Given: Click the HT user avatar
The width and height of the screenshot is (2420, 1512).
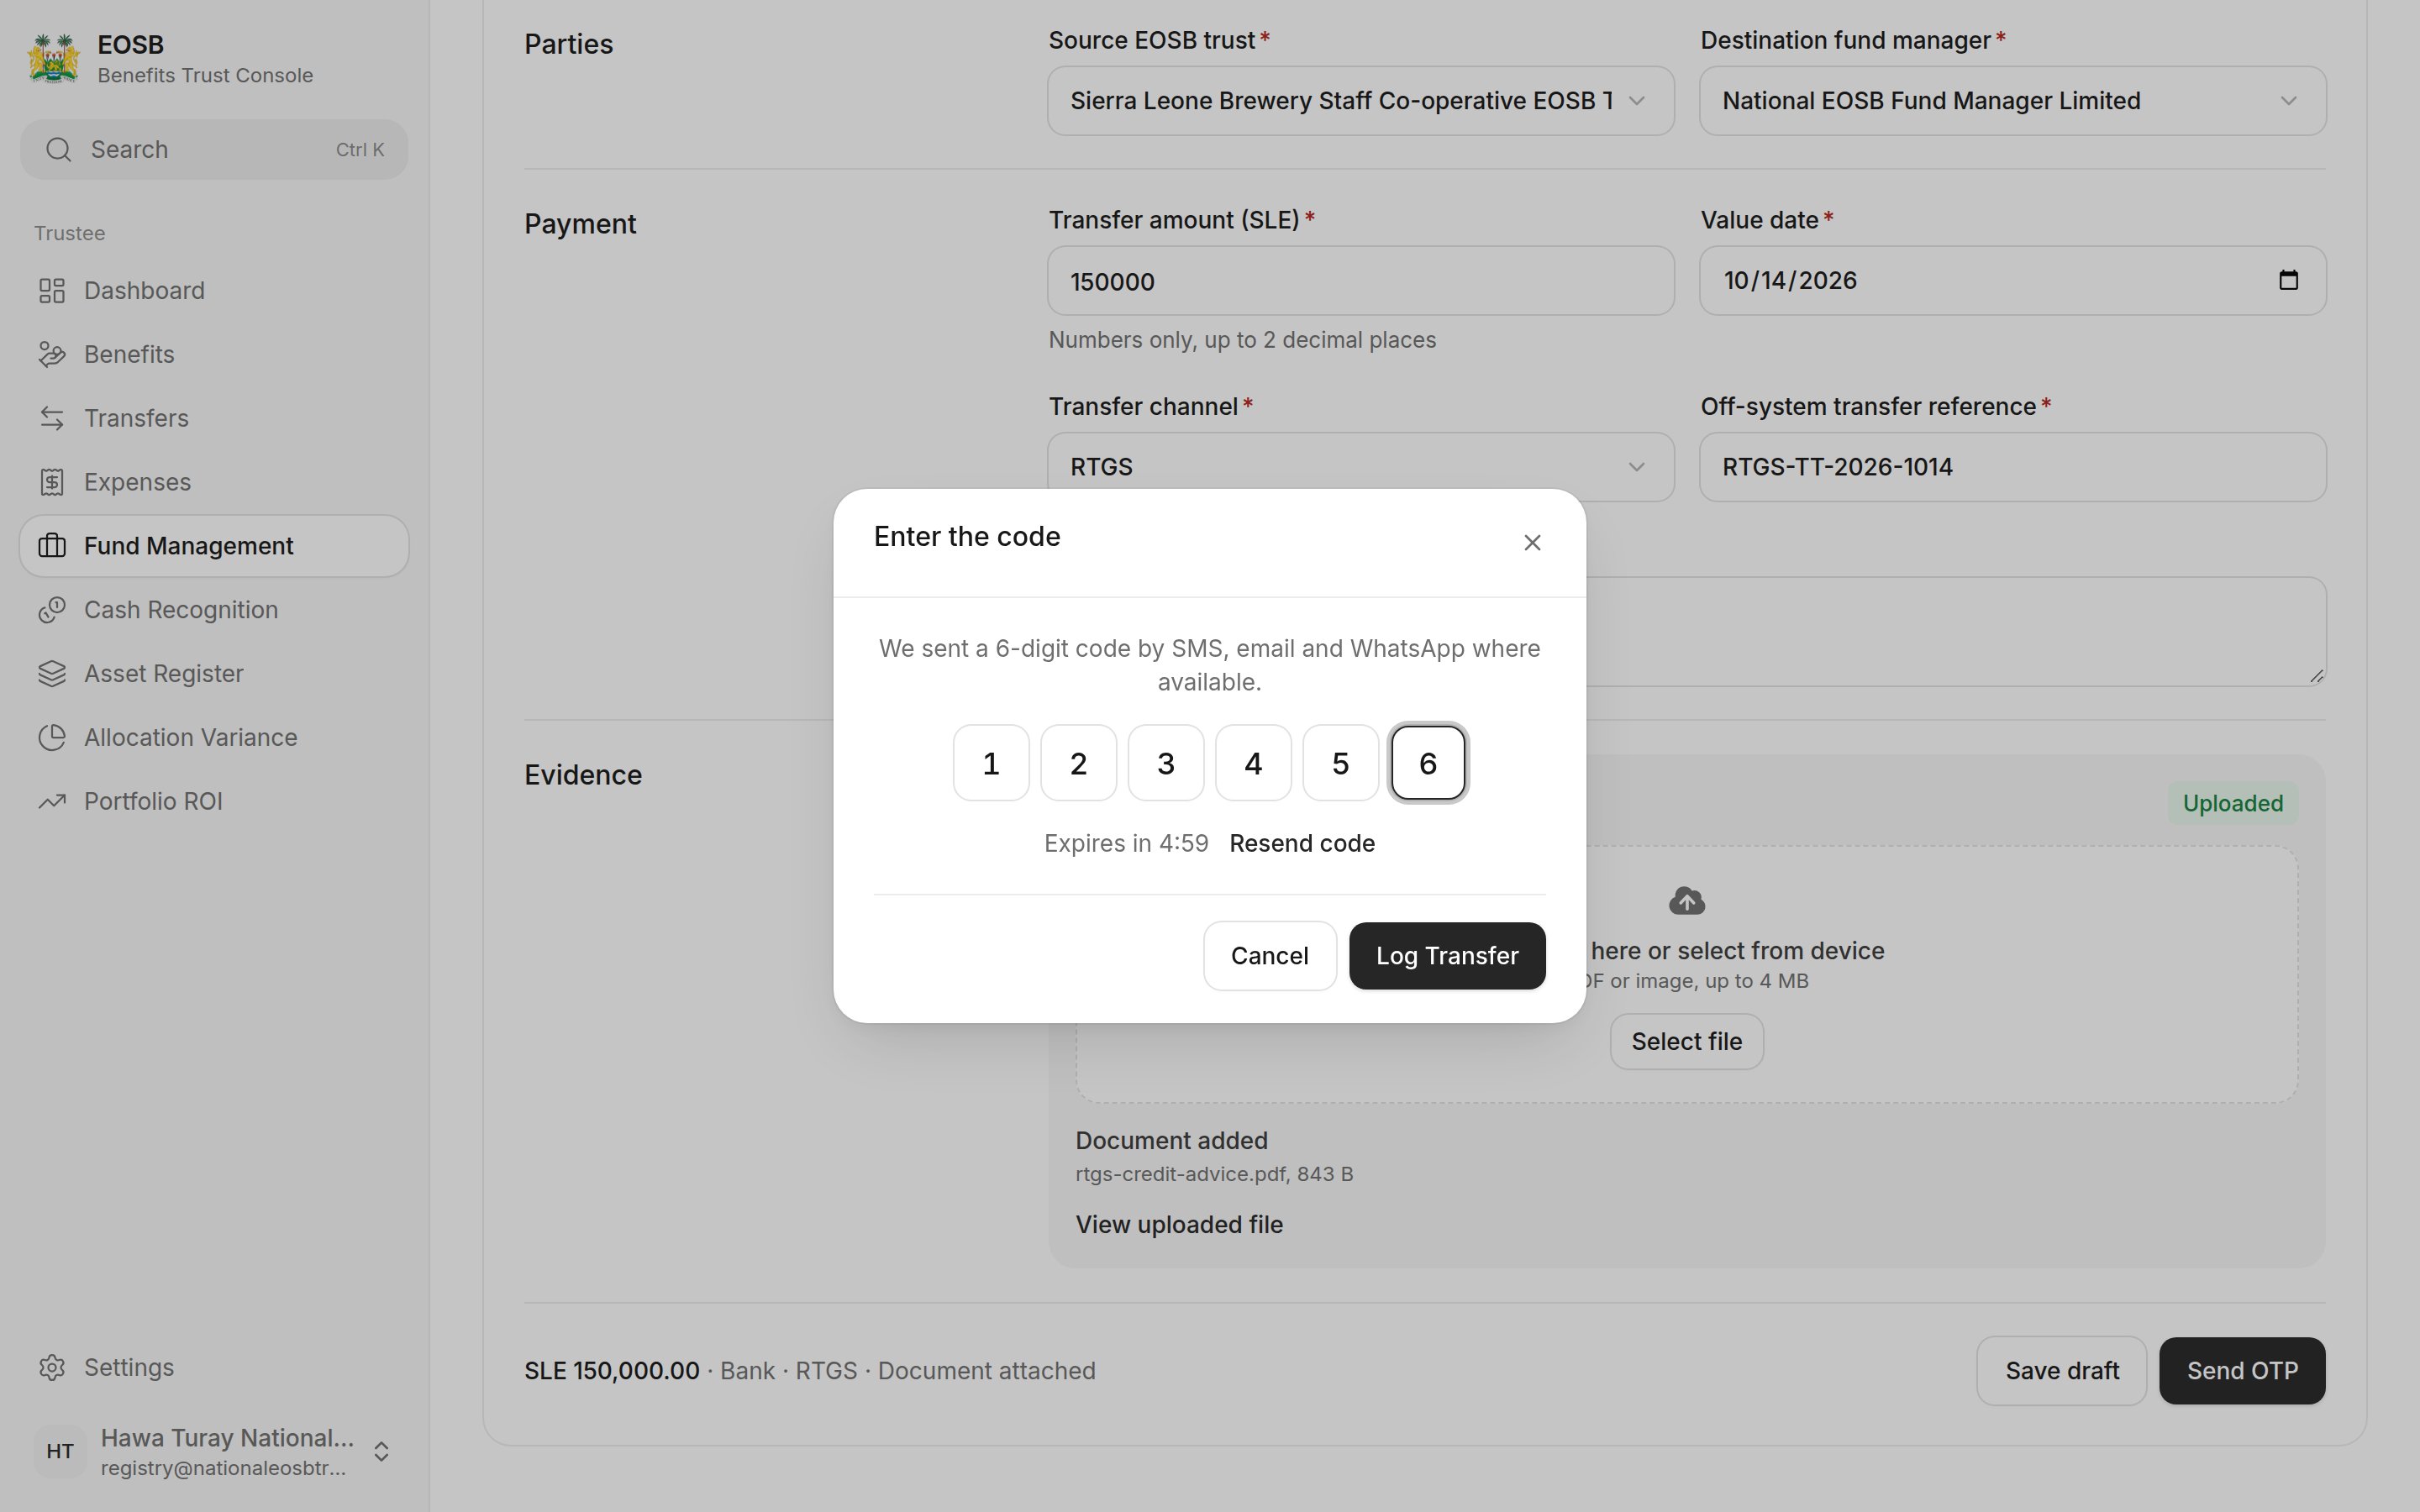Looking at the screenshot, I should click(60, 1451).
